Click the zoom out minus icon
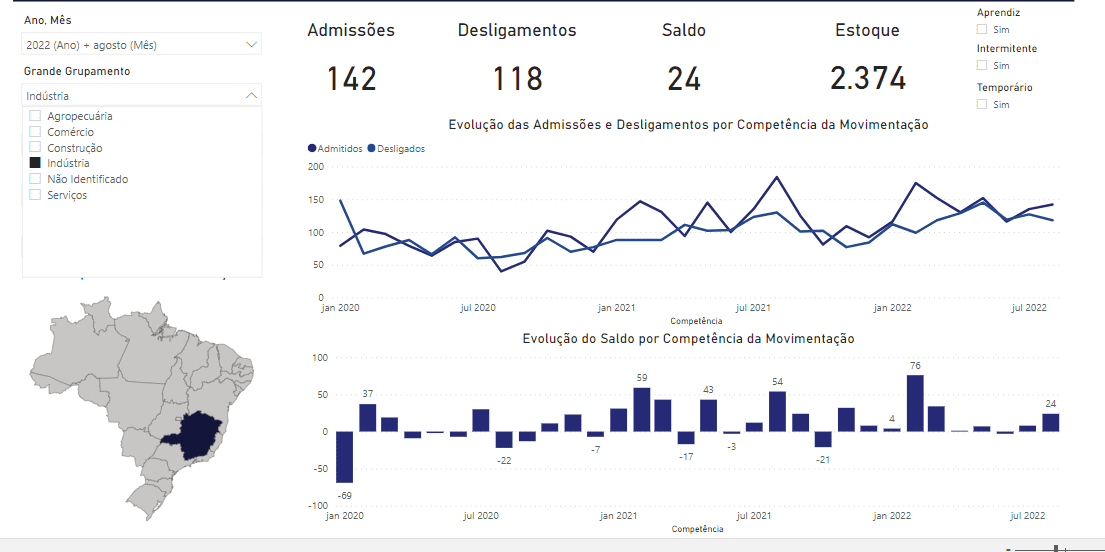 [1008, 548]
